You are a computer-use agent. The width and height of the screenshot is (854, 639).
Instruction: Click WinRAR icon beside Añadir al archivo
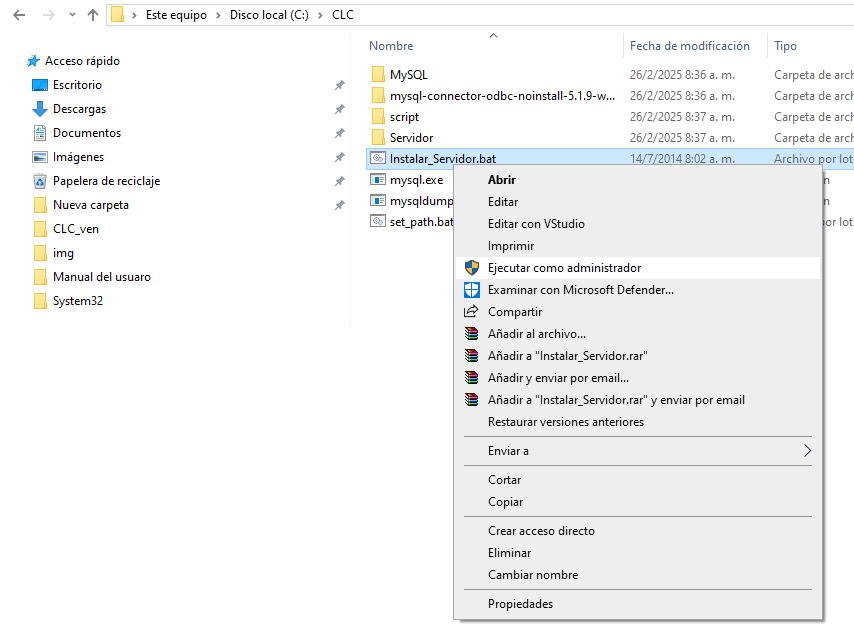click(x=471, y=334)
